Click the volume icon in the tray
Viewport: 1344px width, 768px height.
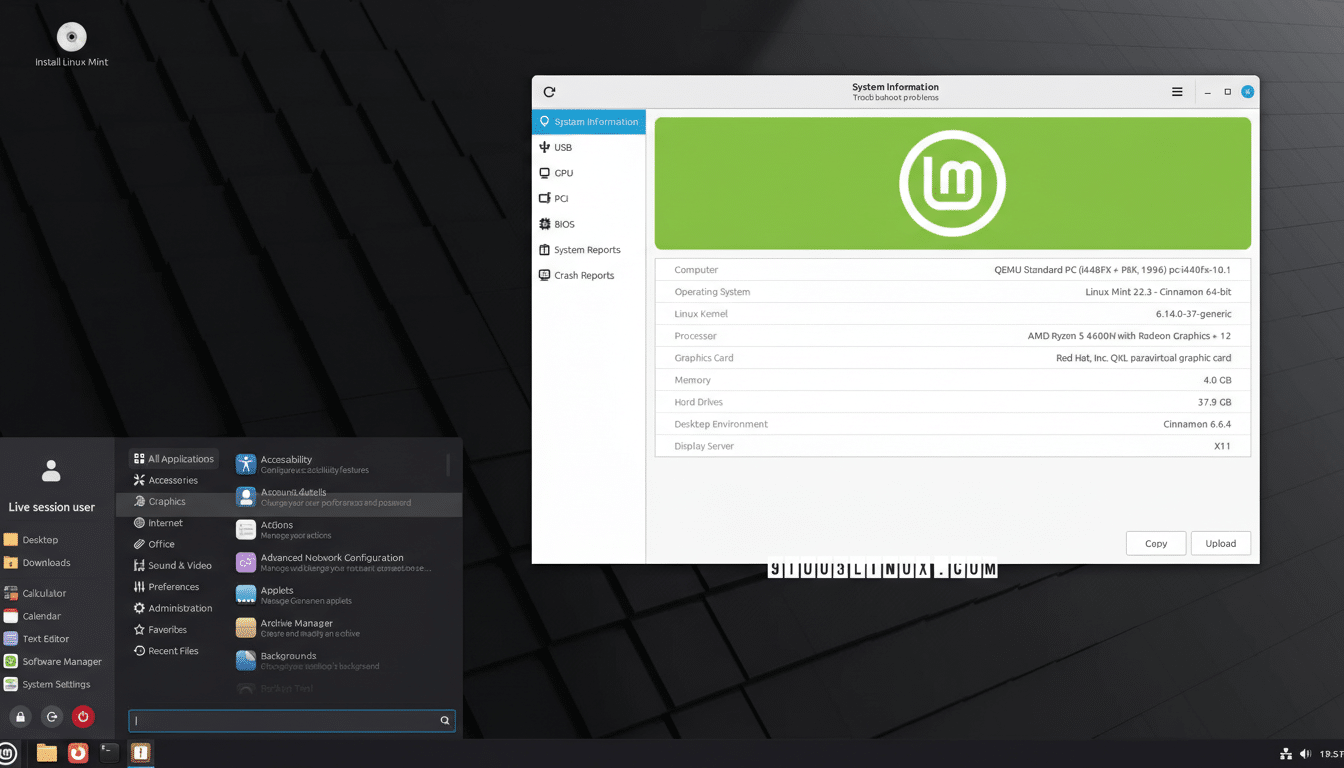point(1305,753)
